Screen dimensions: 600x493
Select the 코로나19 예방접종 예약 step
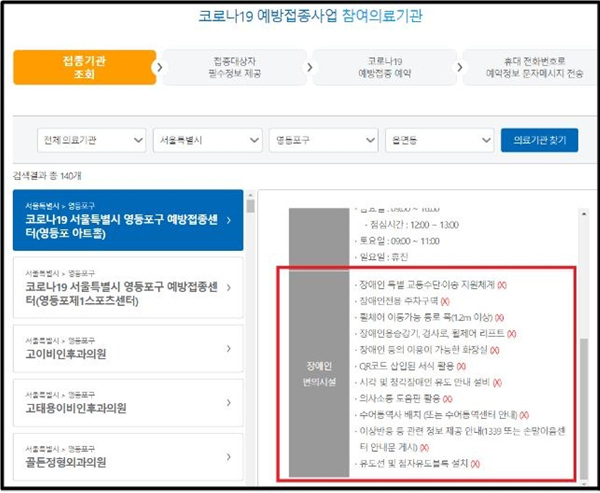click(385, 67)
